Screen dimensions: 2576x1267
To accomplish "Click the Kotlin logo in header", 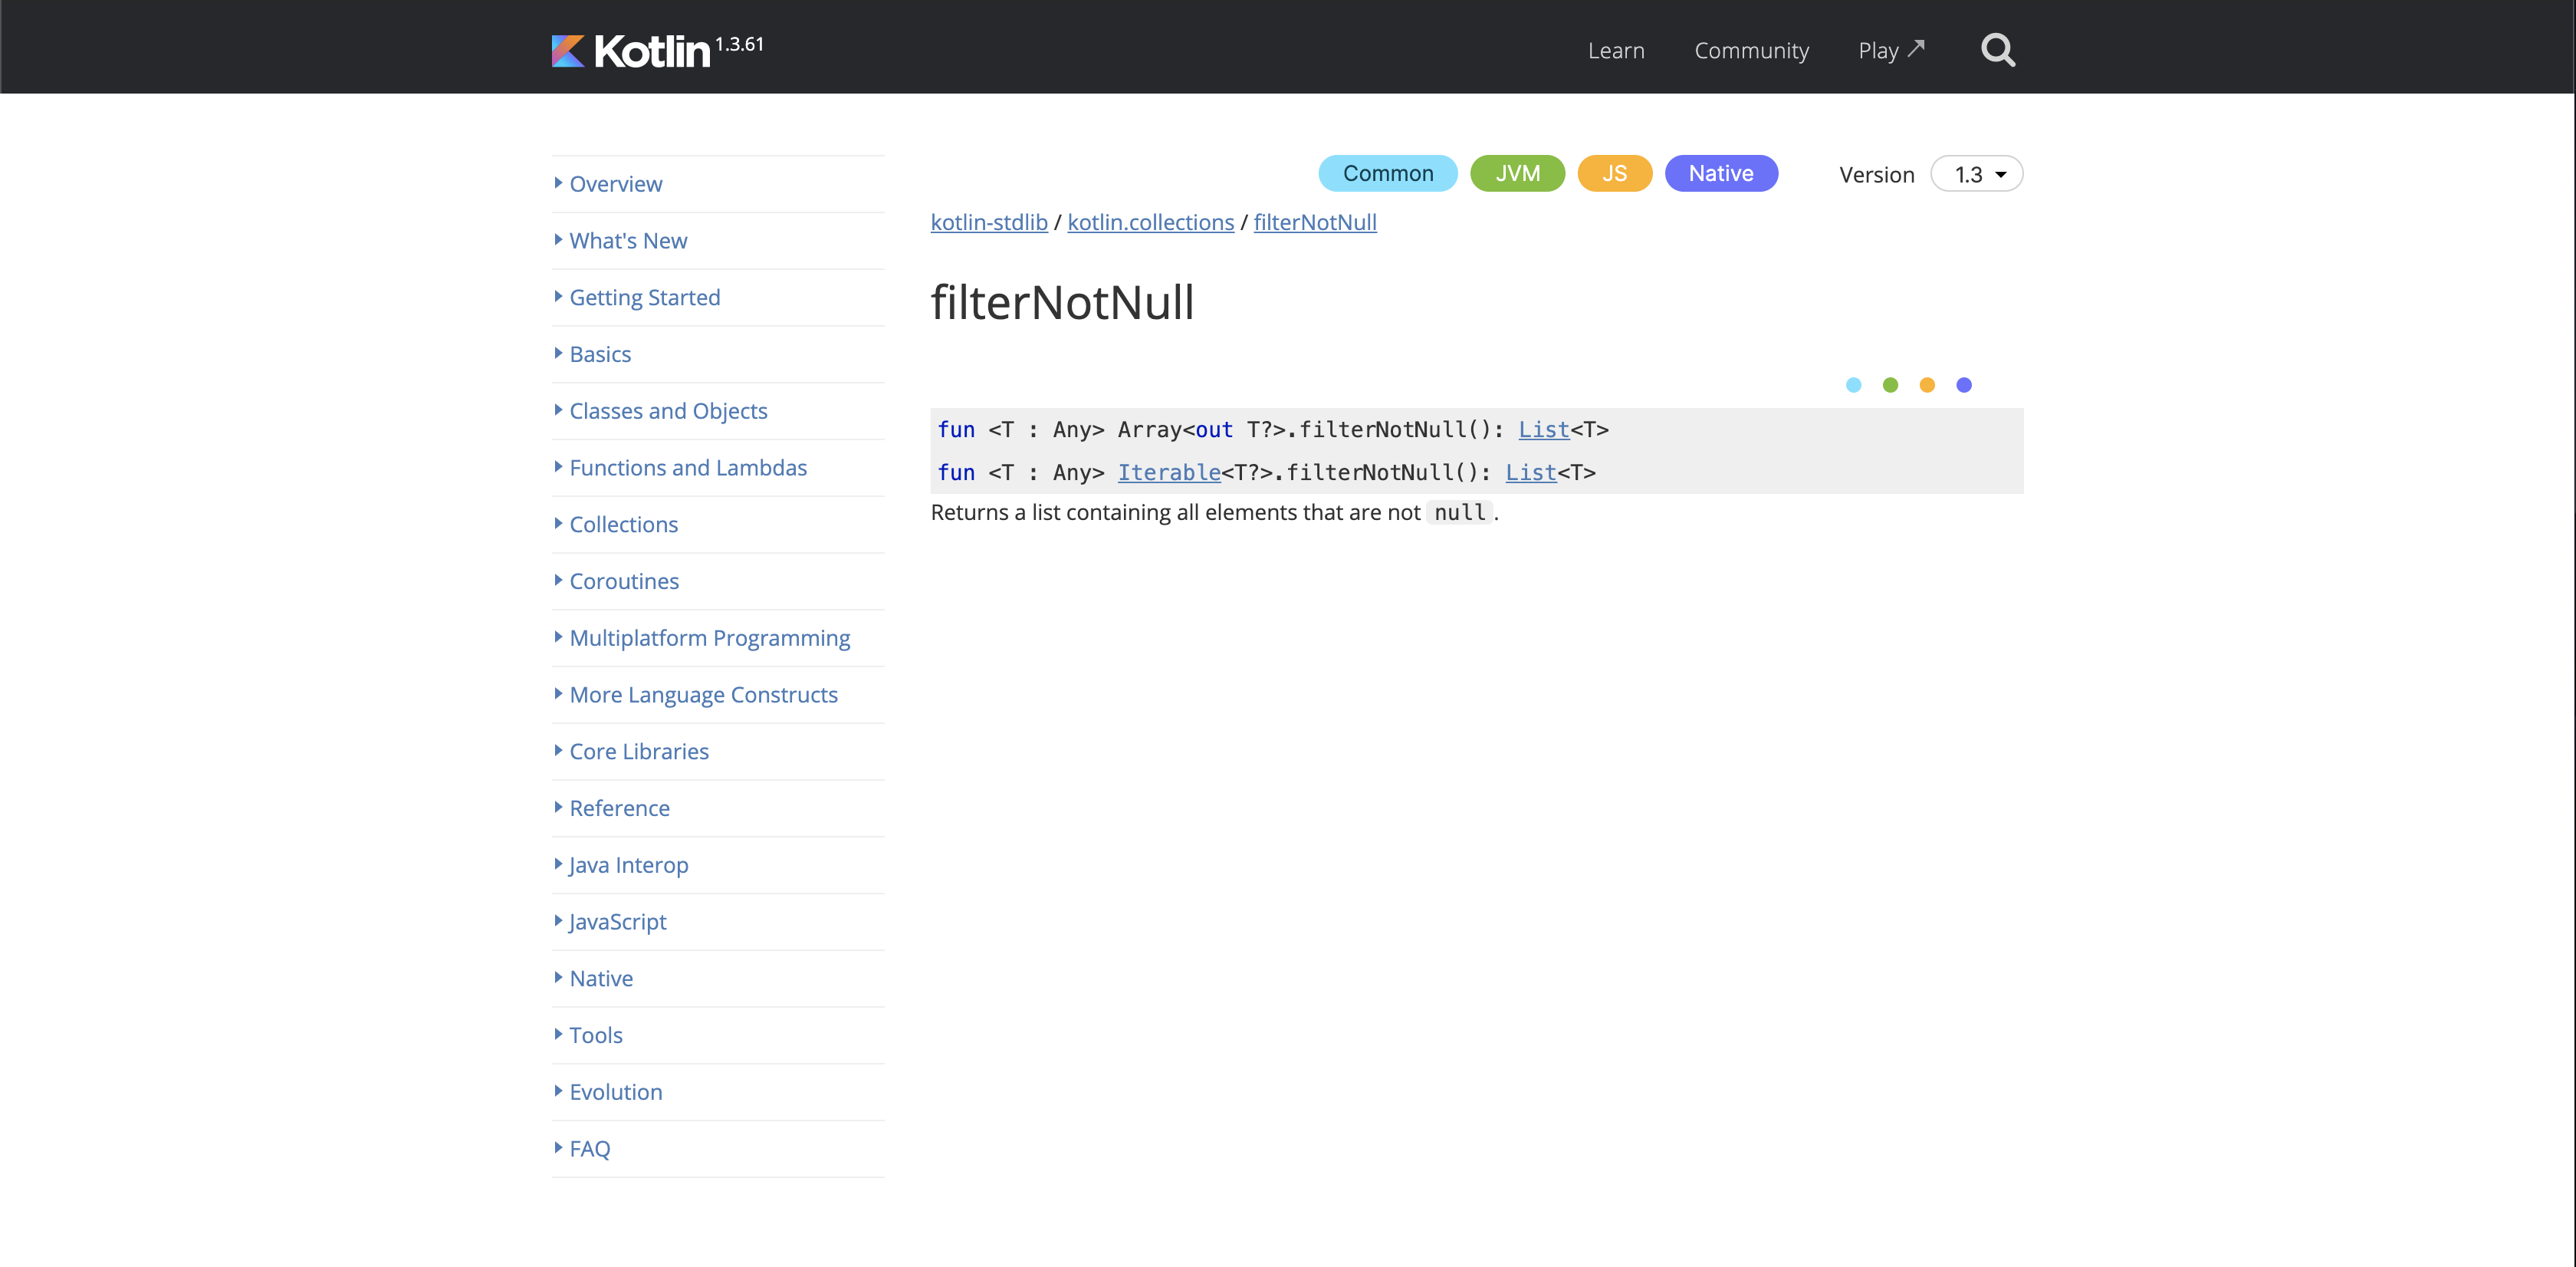I will point(630,50).
